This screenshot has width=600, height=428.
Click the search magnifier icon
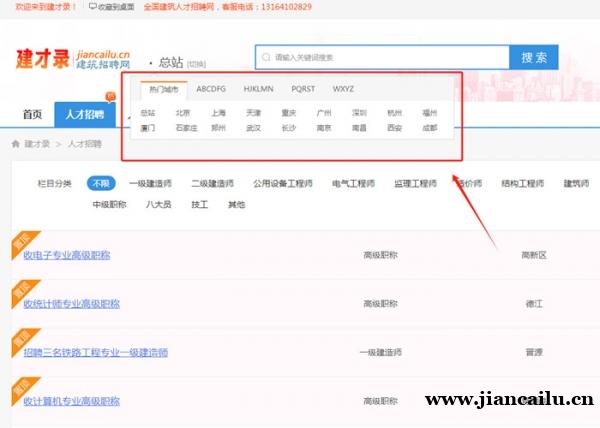(266, 57)
